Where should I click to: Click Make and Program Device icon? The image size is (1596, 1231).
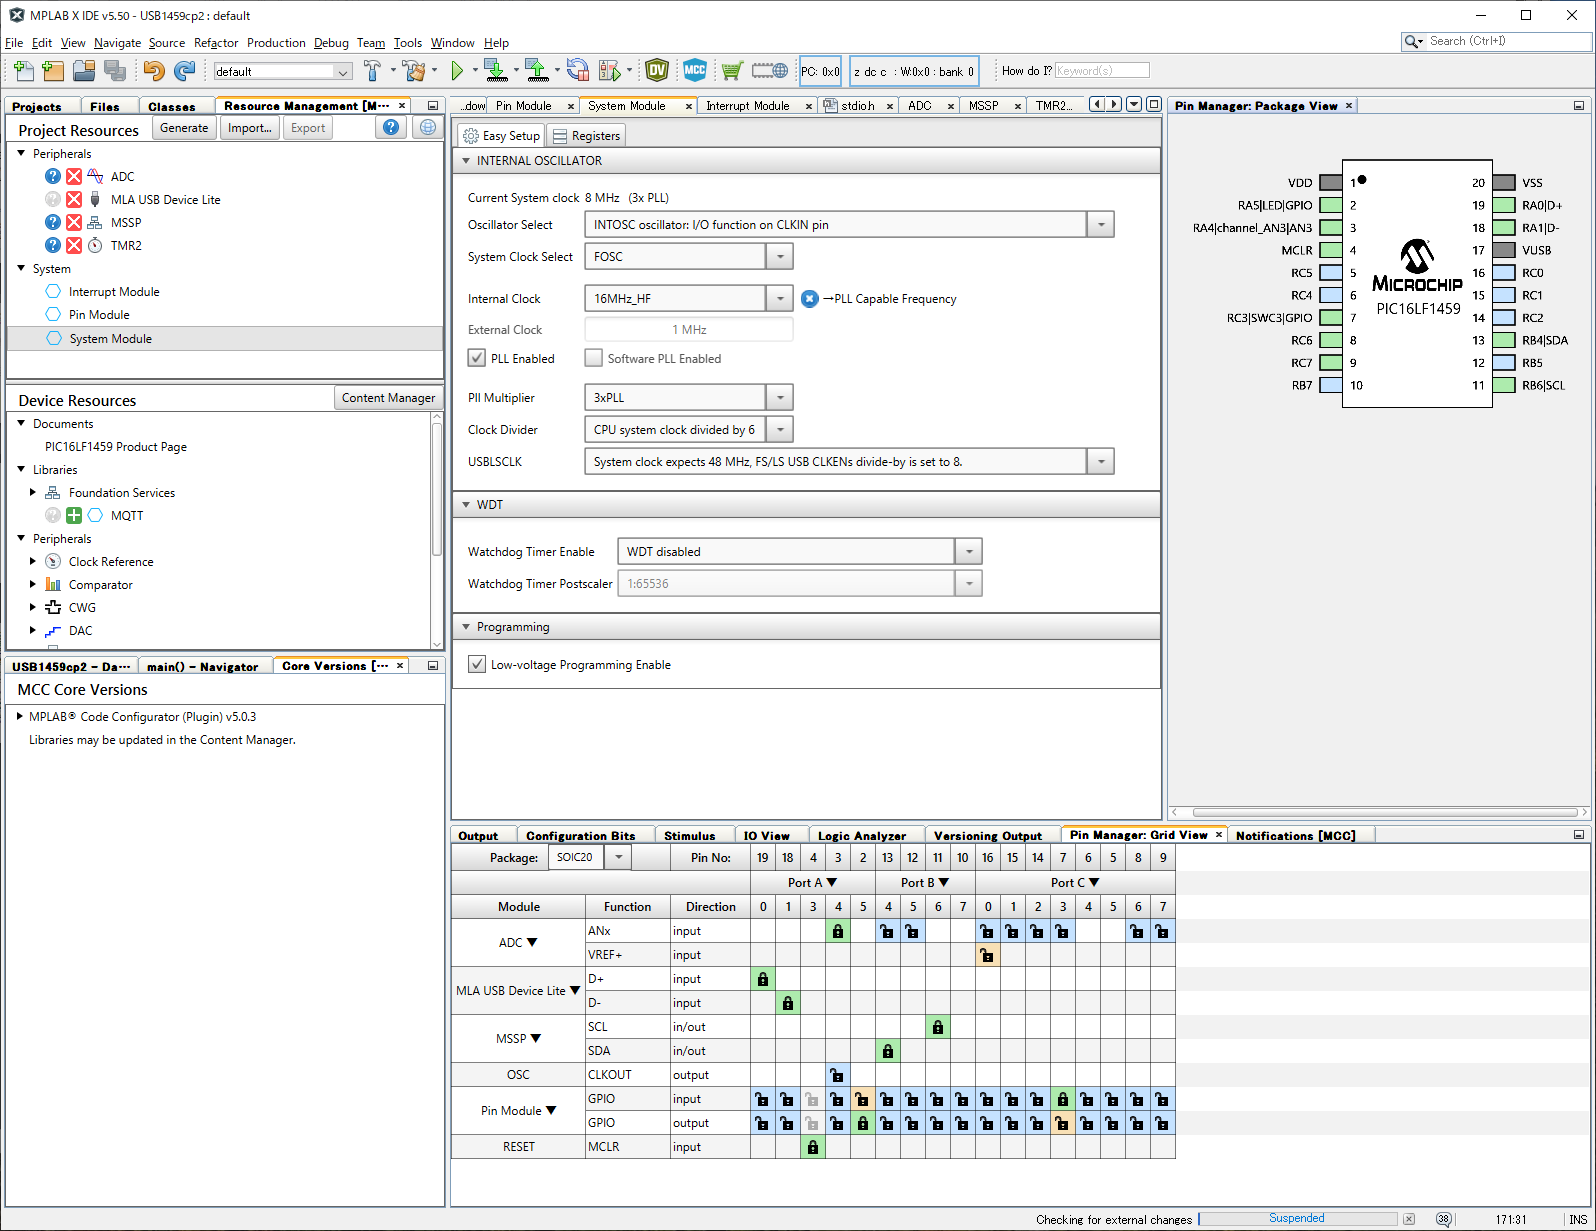point(495,70)
